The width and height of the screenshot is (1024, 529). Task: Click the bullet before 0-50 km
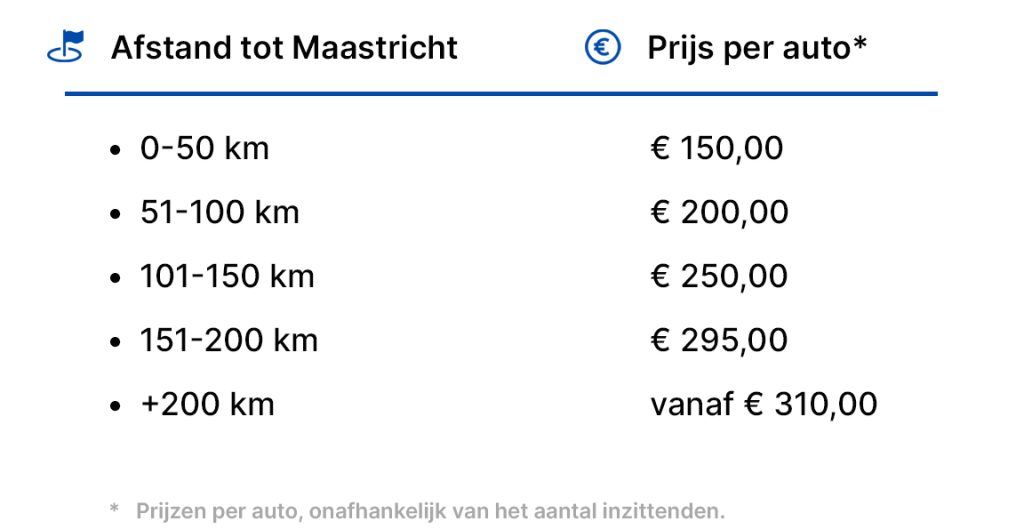click(117, 151)
